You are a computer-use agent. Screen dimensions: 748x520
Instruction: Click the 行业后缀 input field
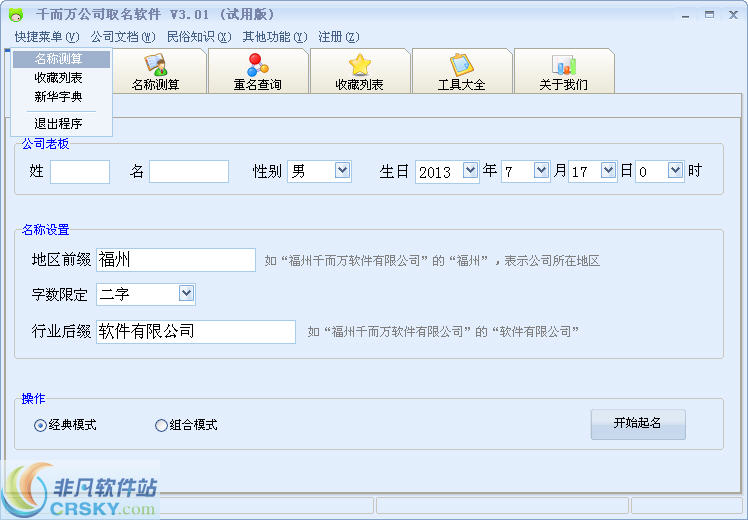(196, 332)
